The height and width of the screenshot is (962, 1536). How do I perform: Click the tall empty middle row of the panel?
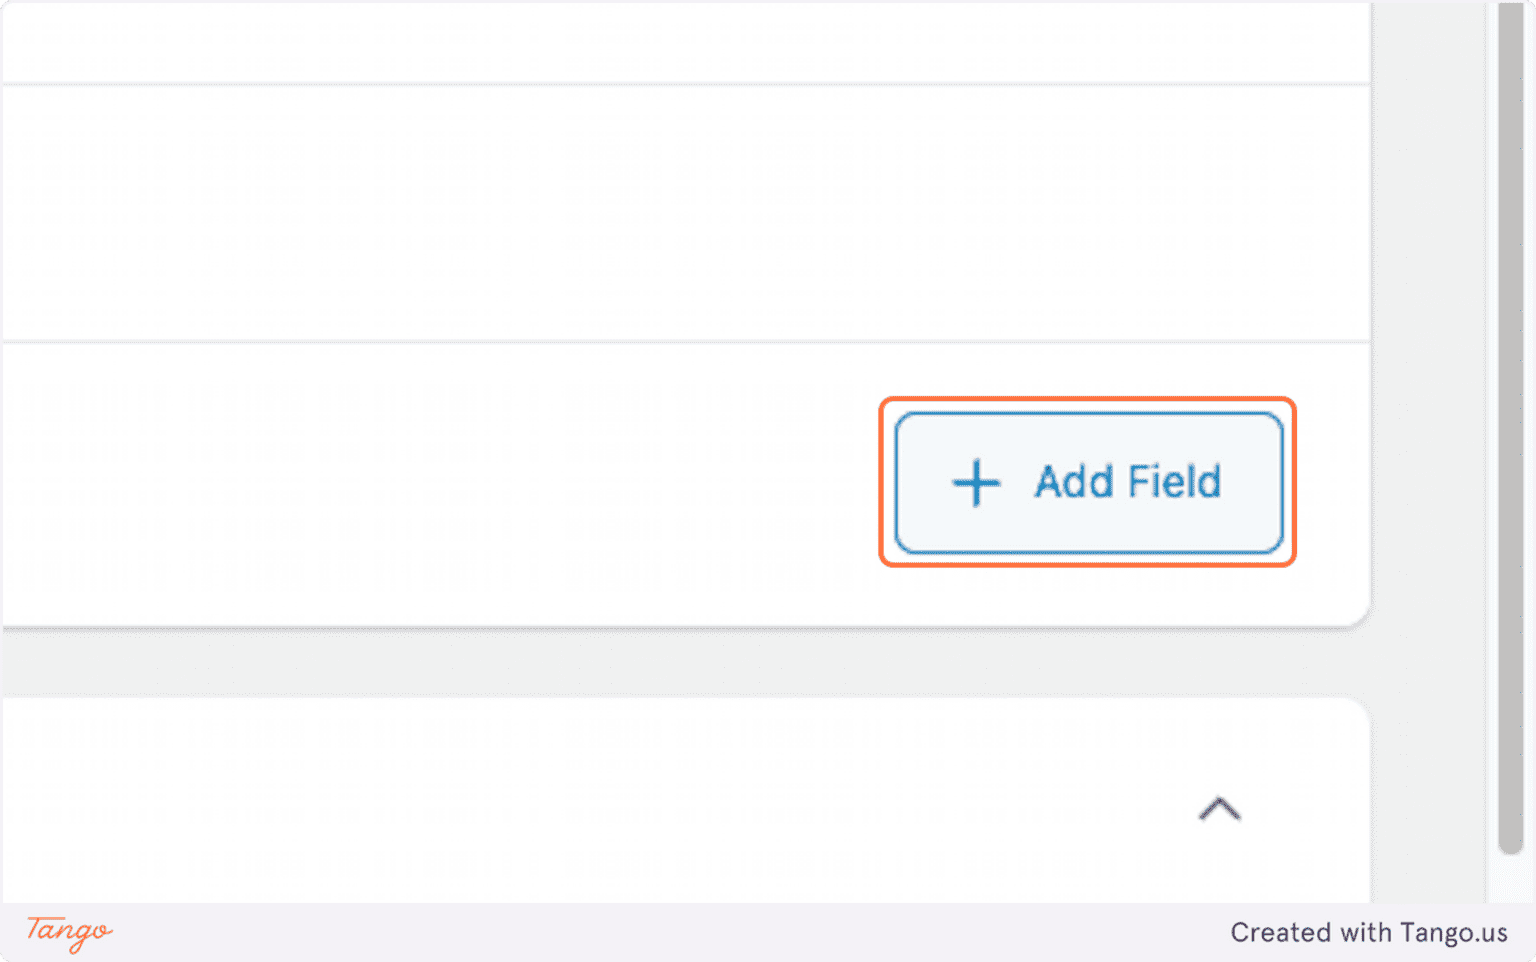pos(680,213)
